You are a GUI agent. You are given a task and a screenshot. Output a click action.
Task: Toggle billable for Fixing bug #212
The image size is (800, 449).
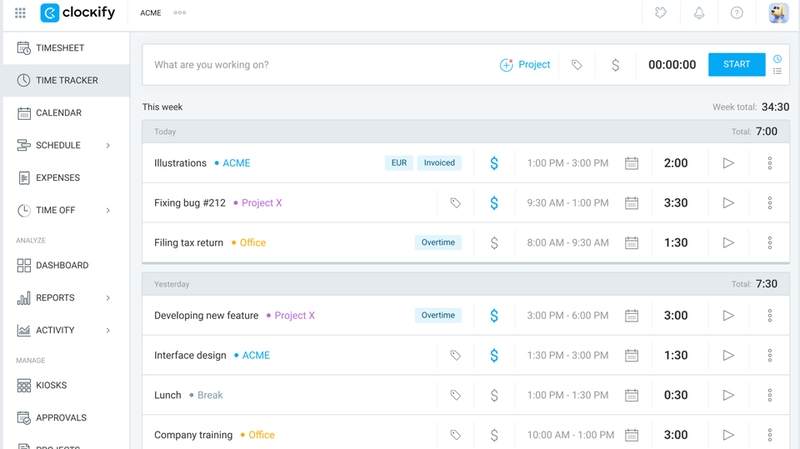494,203
